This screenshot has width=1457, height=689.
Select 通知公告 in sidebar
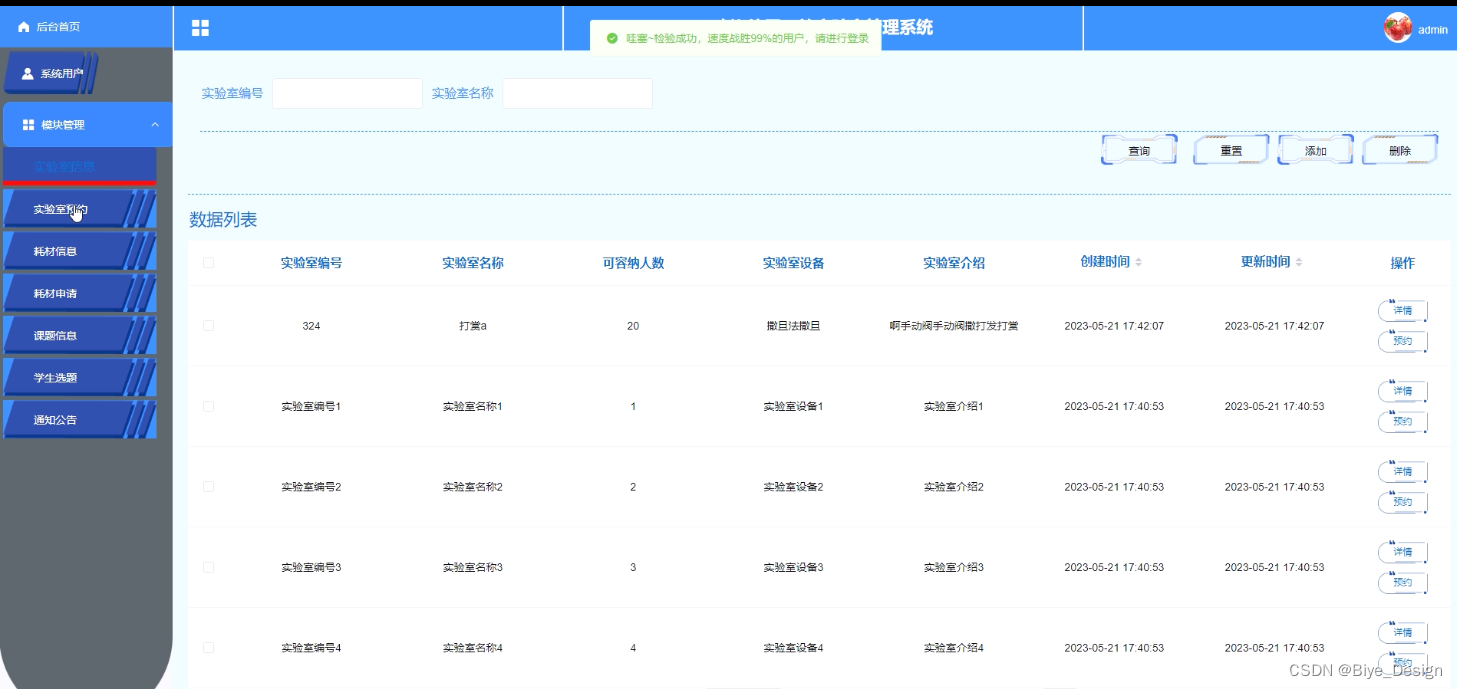[80, 420]
